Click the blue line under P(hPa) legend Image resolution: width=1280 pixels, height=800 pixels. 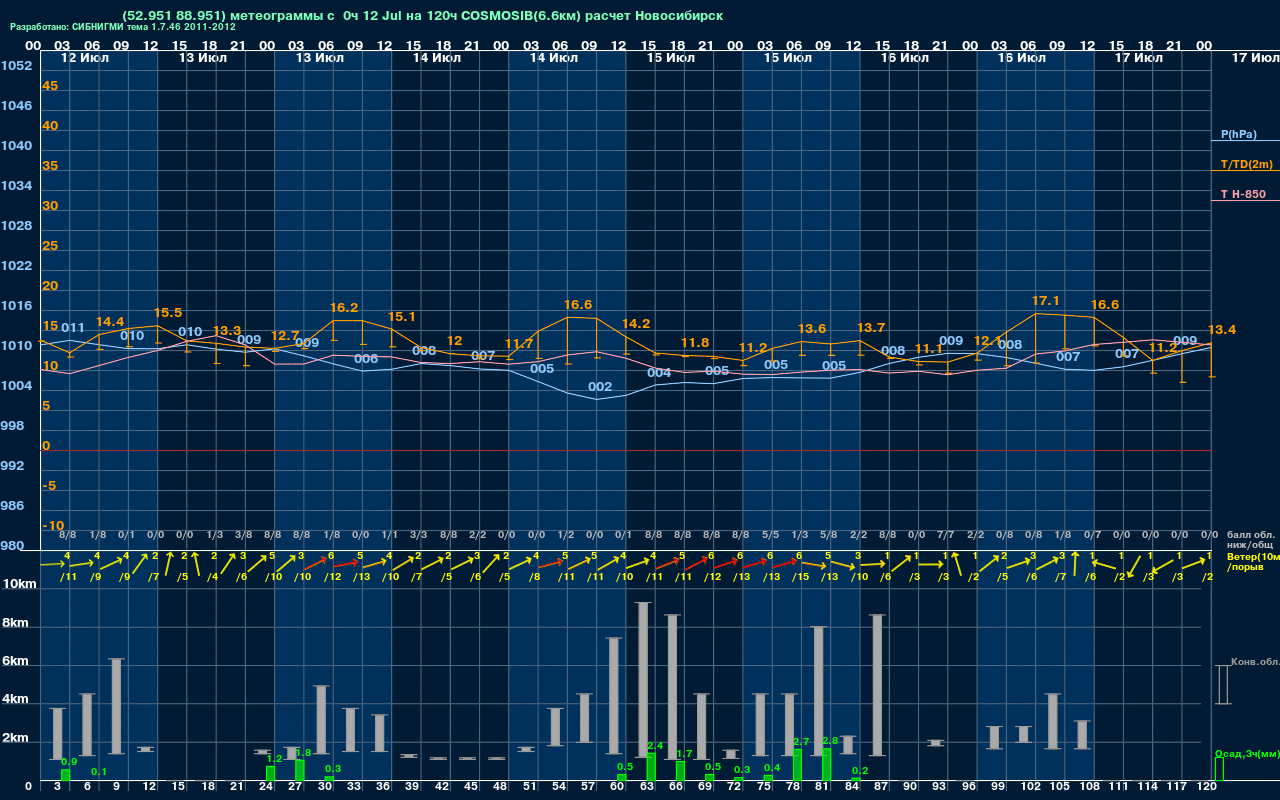(1245, 141)
